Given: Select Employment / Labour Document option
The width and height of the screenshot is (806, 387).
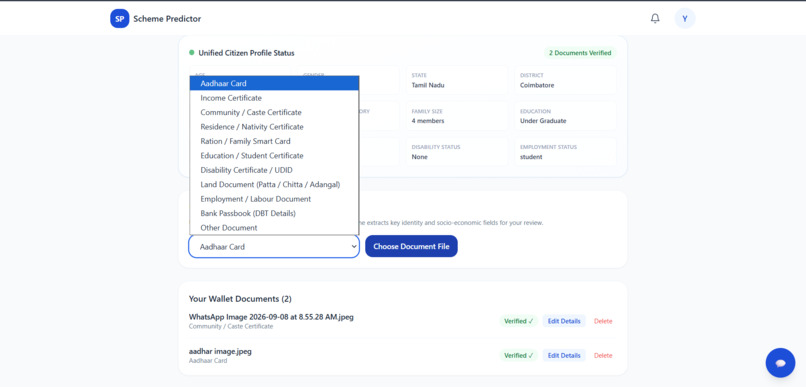Looking at the screenshot, I should pyautogui.click(x=274, y=198).
